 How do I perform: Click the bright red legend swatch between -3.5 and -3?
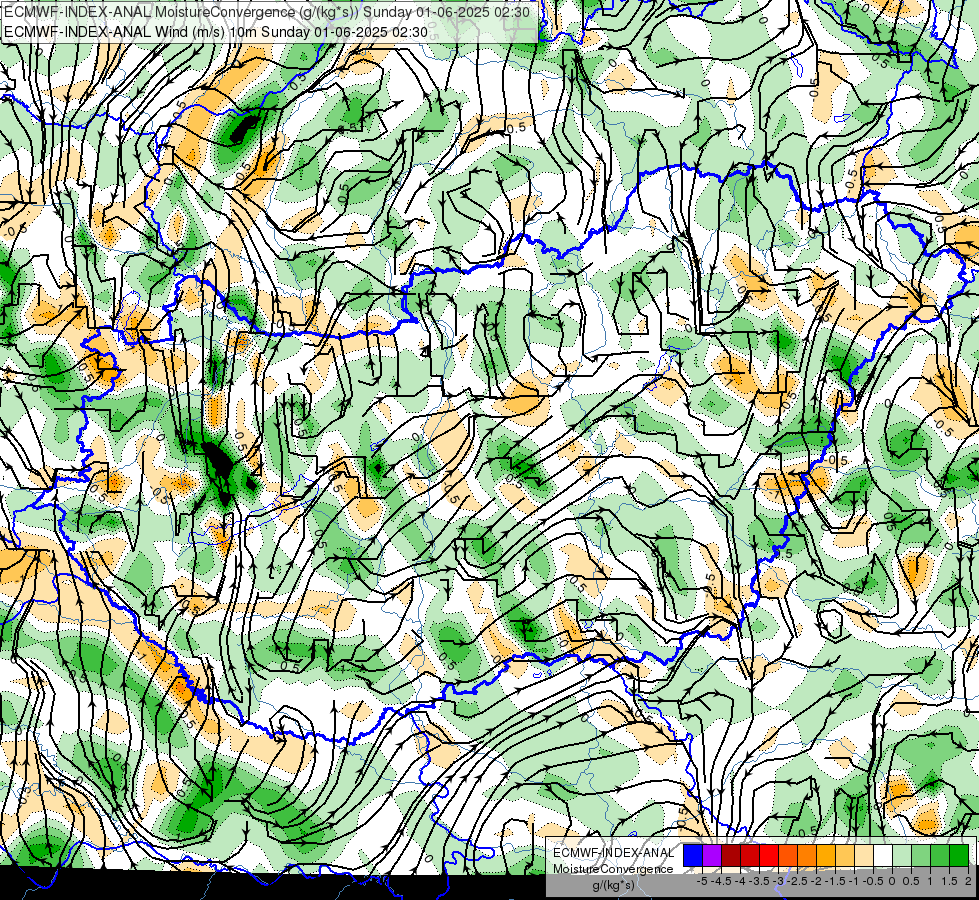[769, 855]
